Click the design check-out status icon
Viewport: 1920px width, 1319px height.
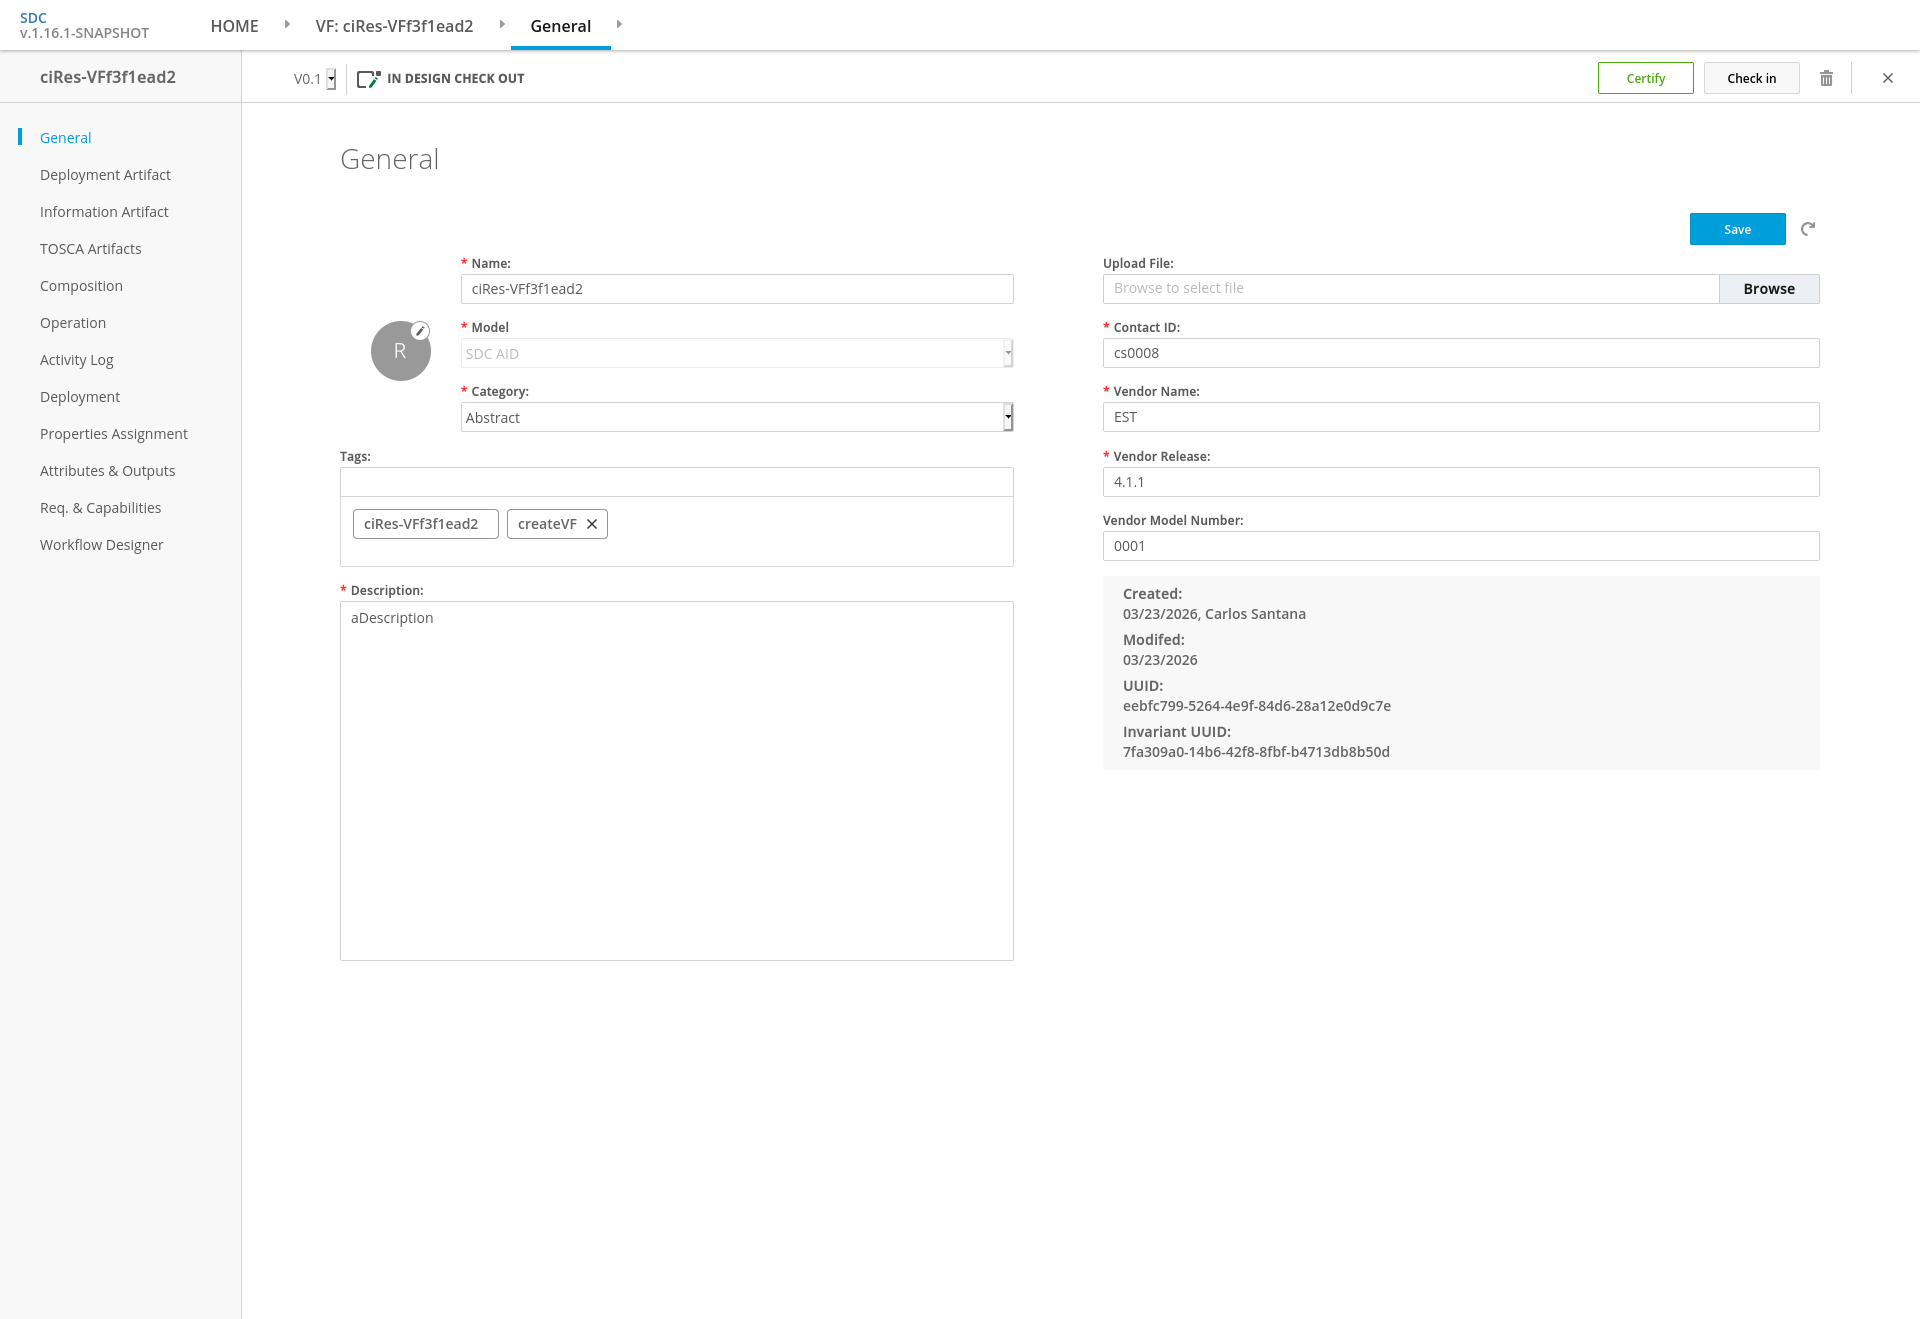coord(369,78)
